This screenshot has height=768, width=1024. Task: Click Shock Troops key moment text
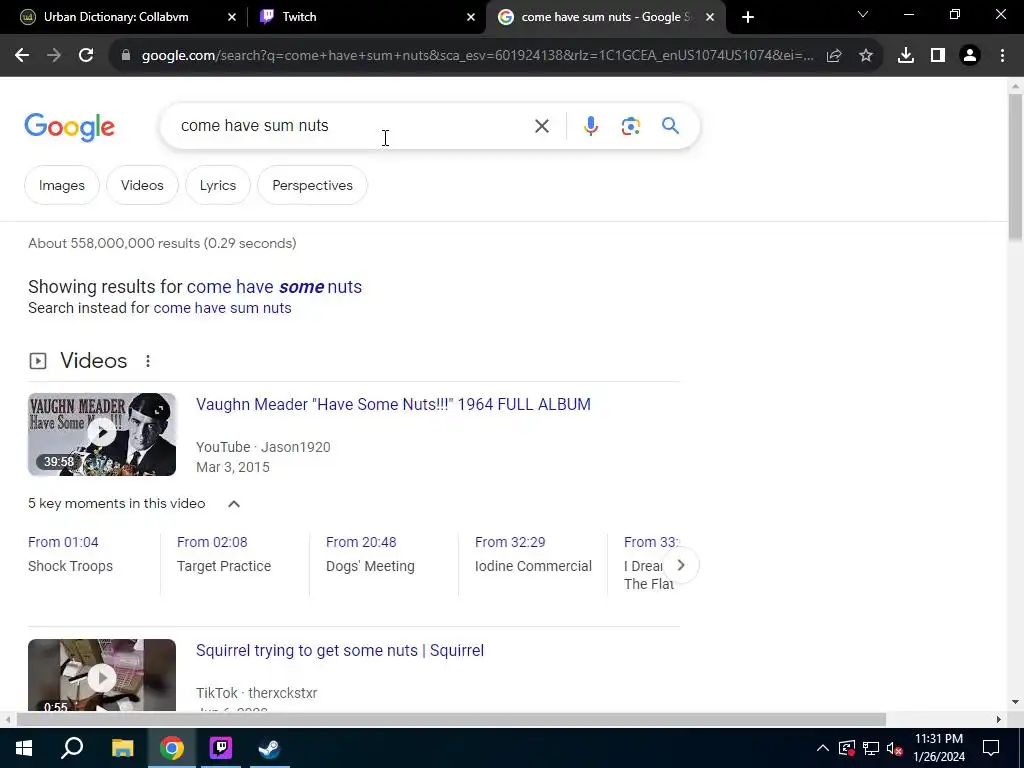tap(71, 566)
